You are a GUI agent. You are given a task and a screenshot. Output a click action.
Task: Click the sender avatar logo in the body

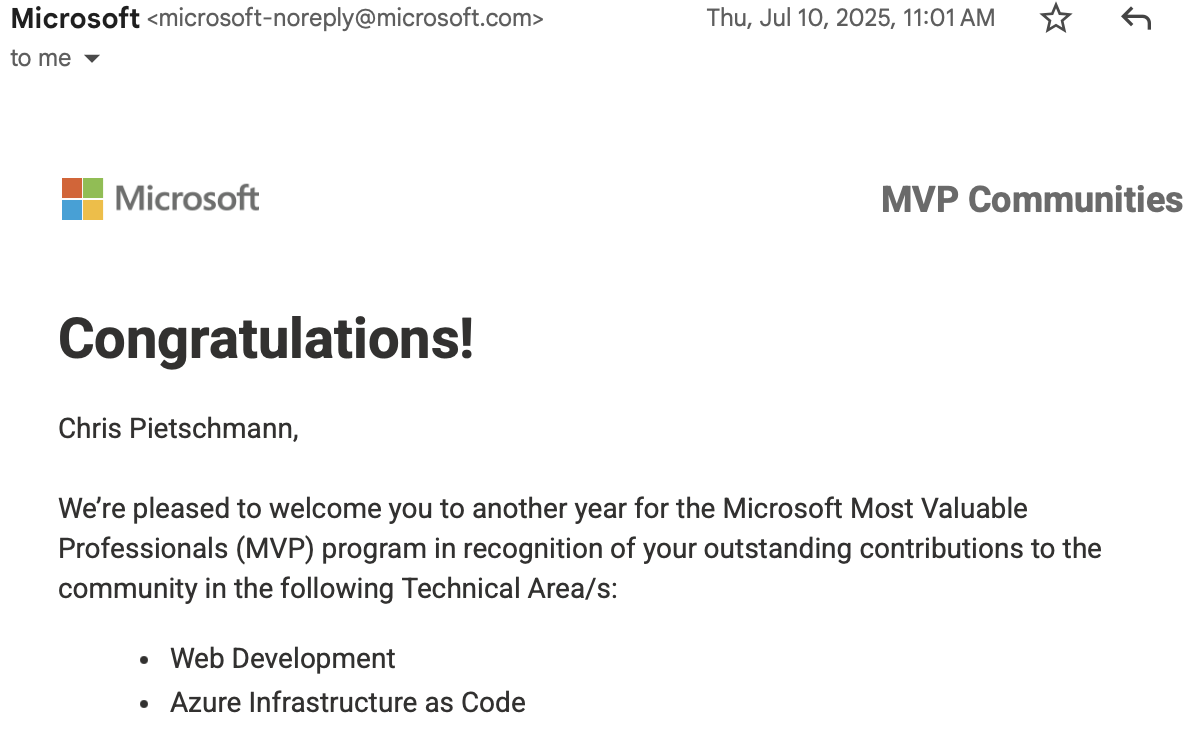[x=81, y=198]
